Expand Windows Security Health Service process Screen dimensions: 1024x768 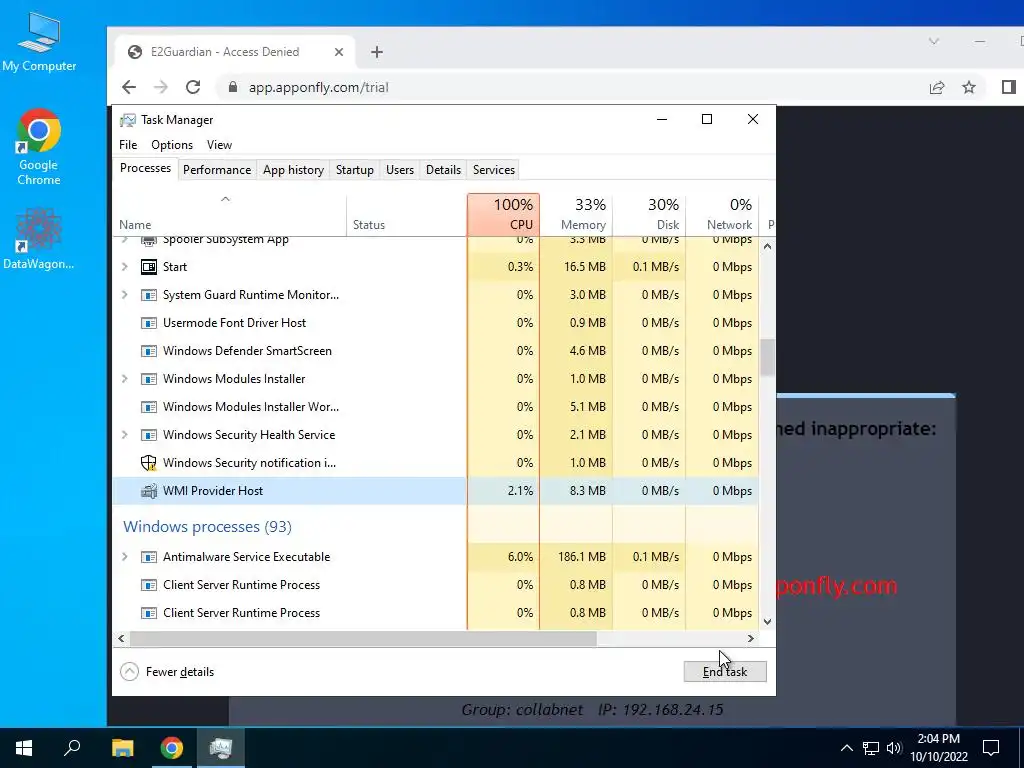[x=125, y=435]
